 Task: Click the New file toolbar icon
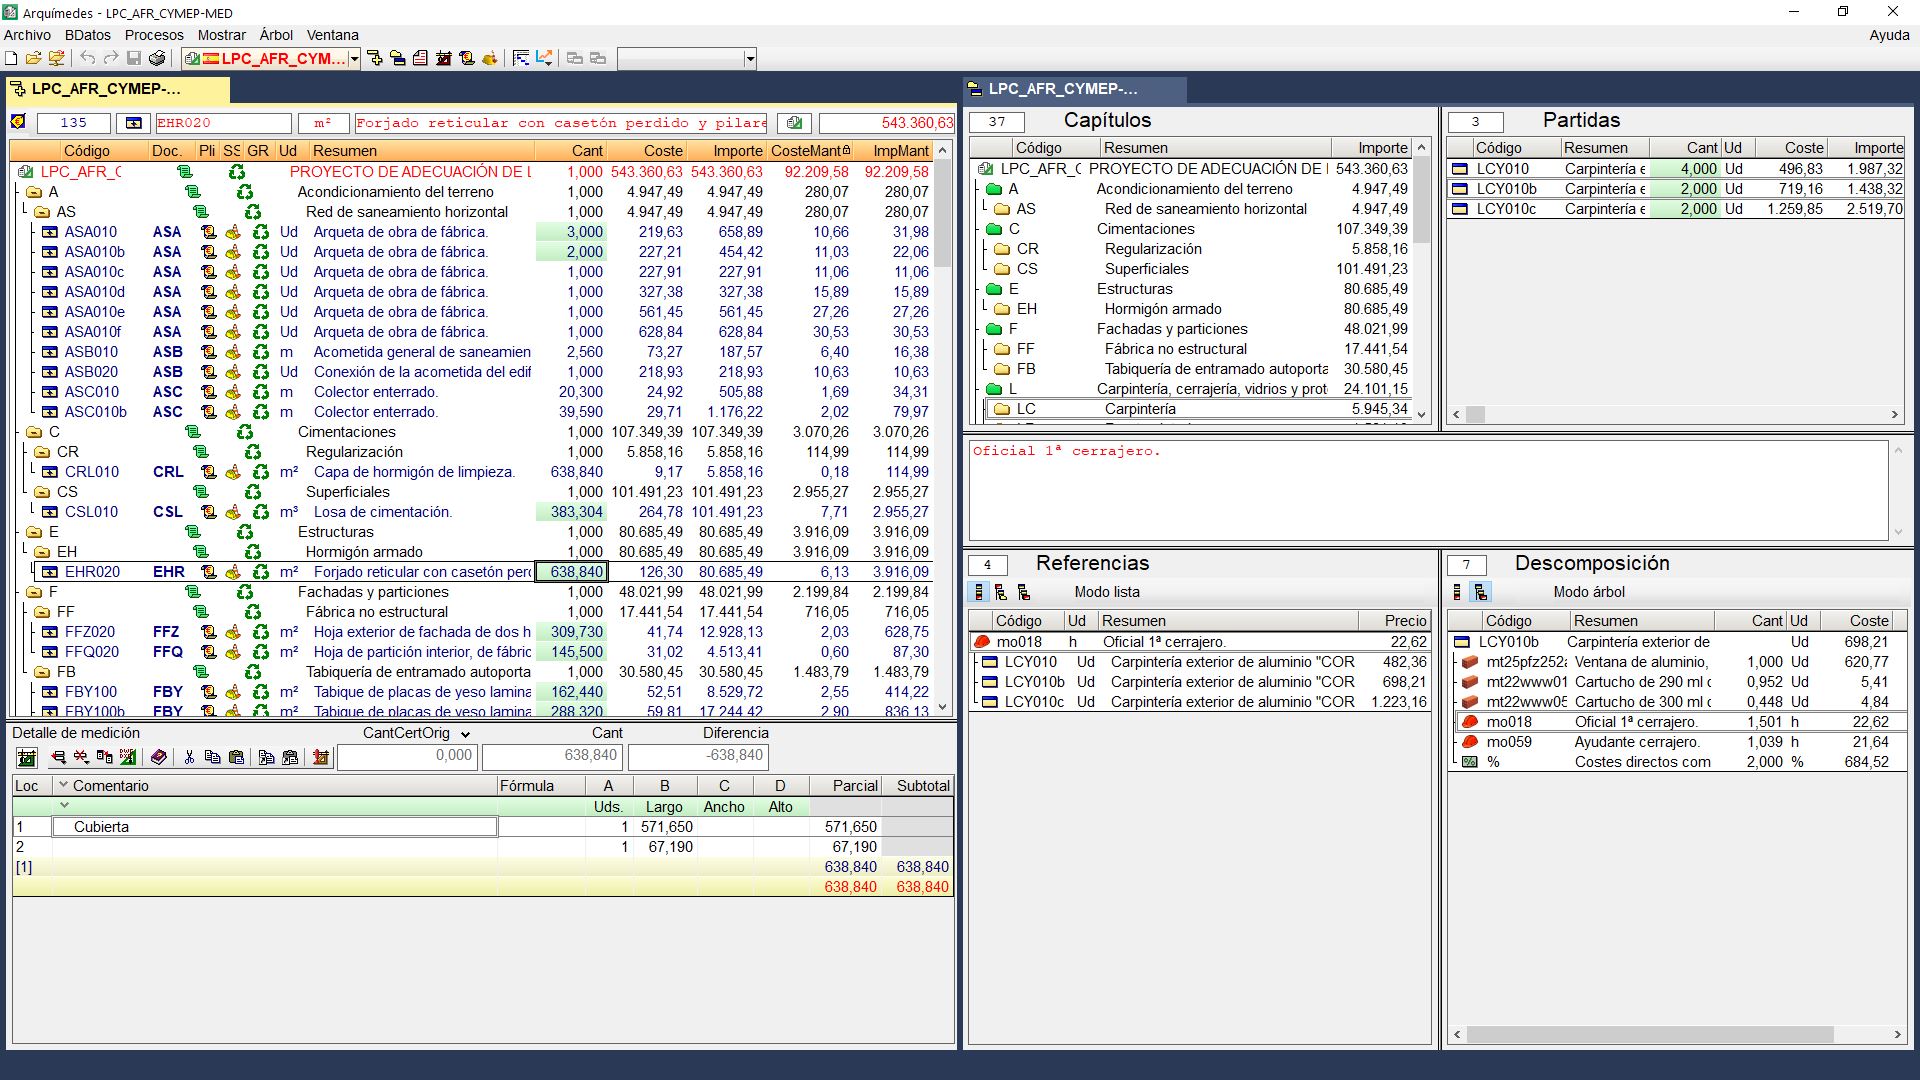coord(11,59)
